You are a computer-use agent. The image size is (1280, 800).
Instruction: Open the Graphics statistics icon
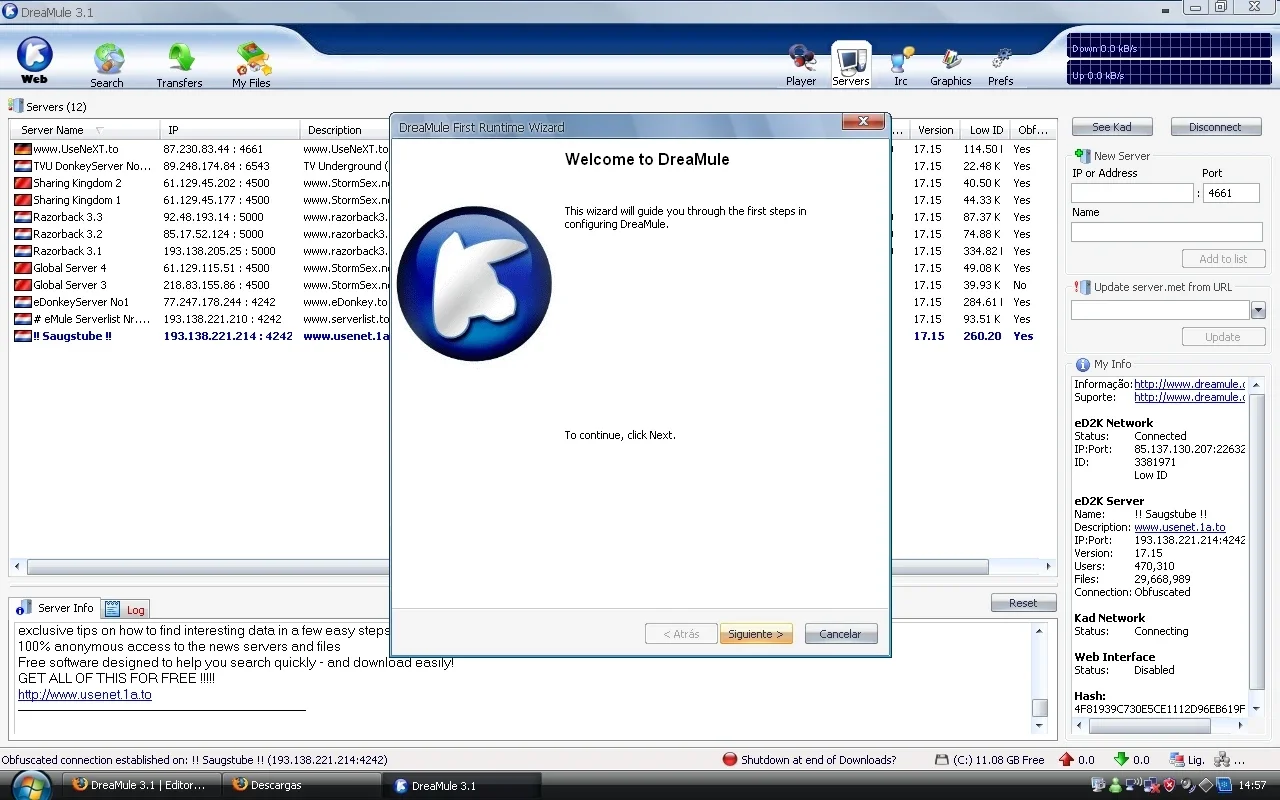tap(951, 66)
